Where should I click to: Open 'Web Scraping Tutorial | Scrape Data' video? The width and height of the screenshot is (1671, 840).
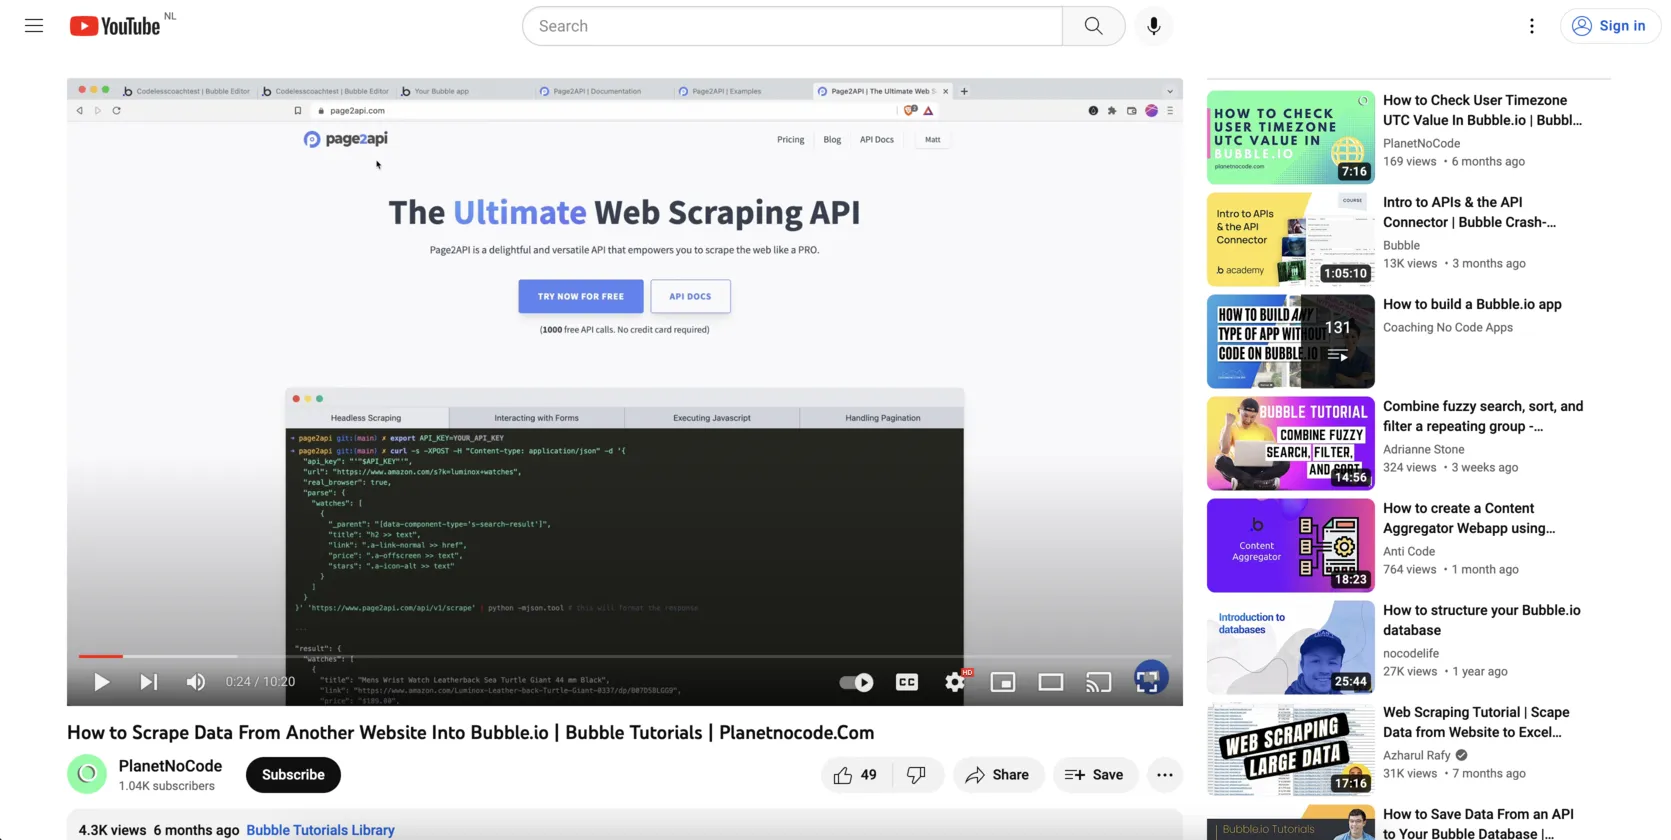click(x=1476, y=722)
